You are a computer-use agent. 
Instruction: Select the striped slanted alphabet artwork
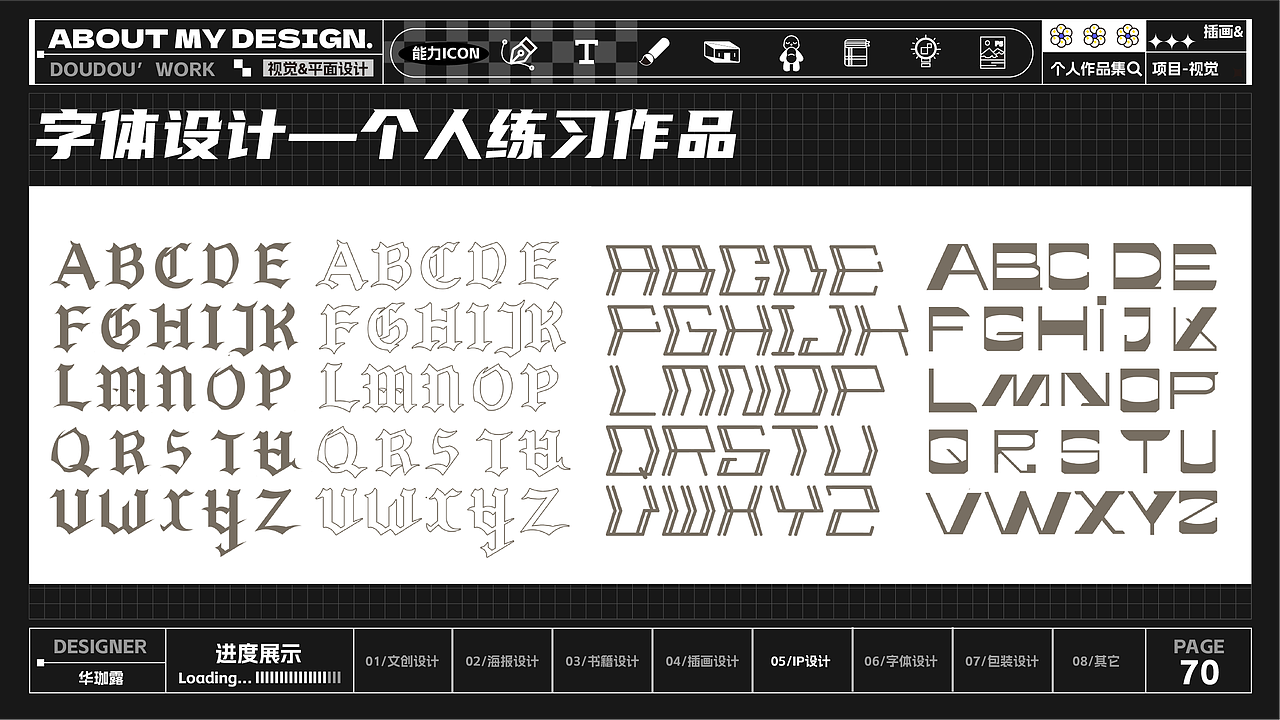pos(756,390)
